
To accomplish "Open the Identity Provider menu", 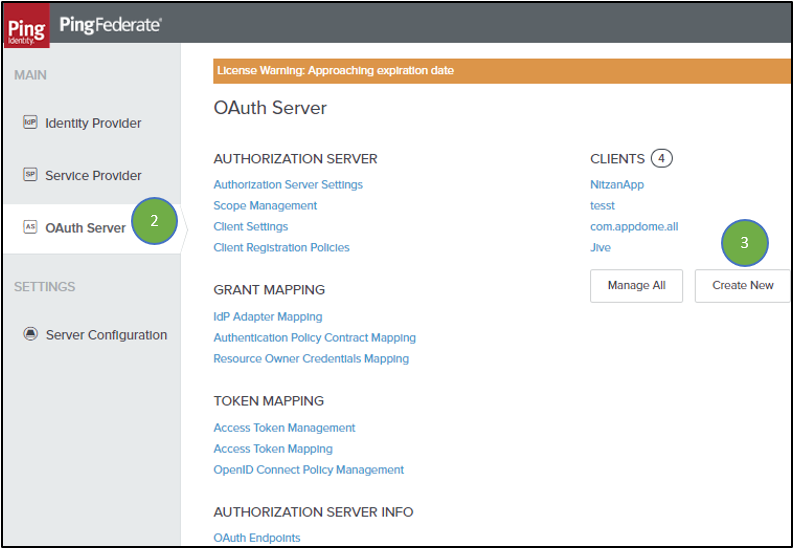I will 93,123.
